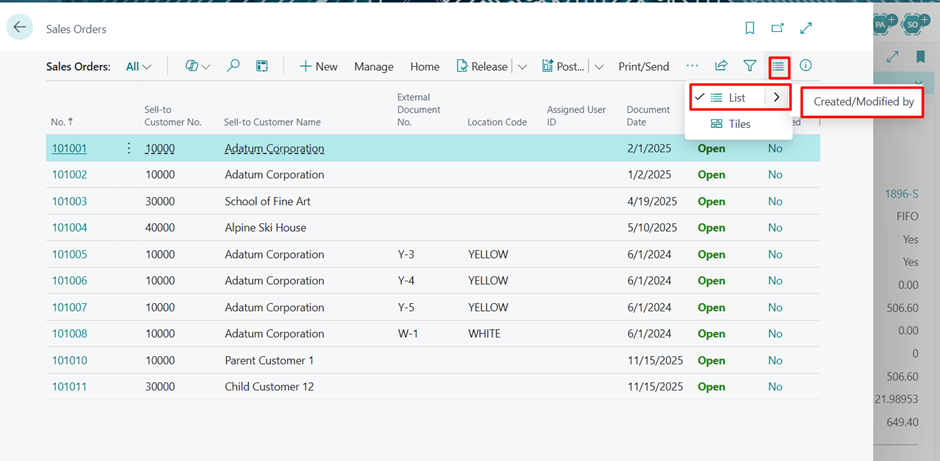Open the Print/Send menu
The width and height of the screenshot is (940, 461).
click(x=643, y=67)
